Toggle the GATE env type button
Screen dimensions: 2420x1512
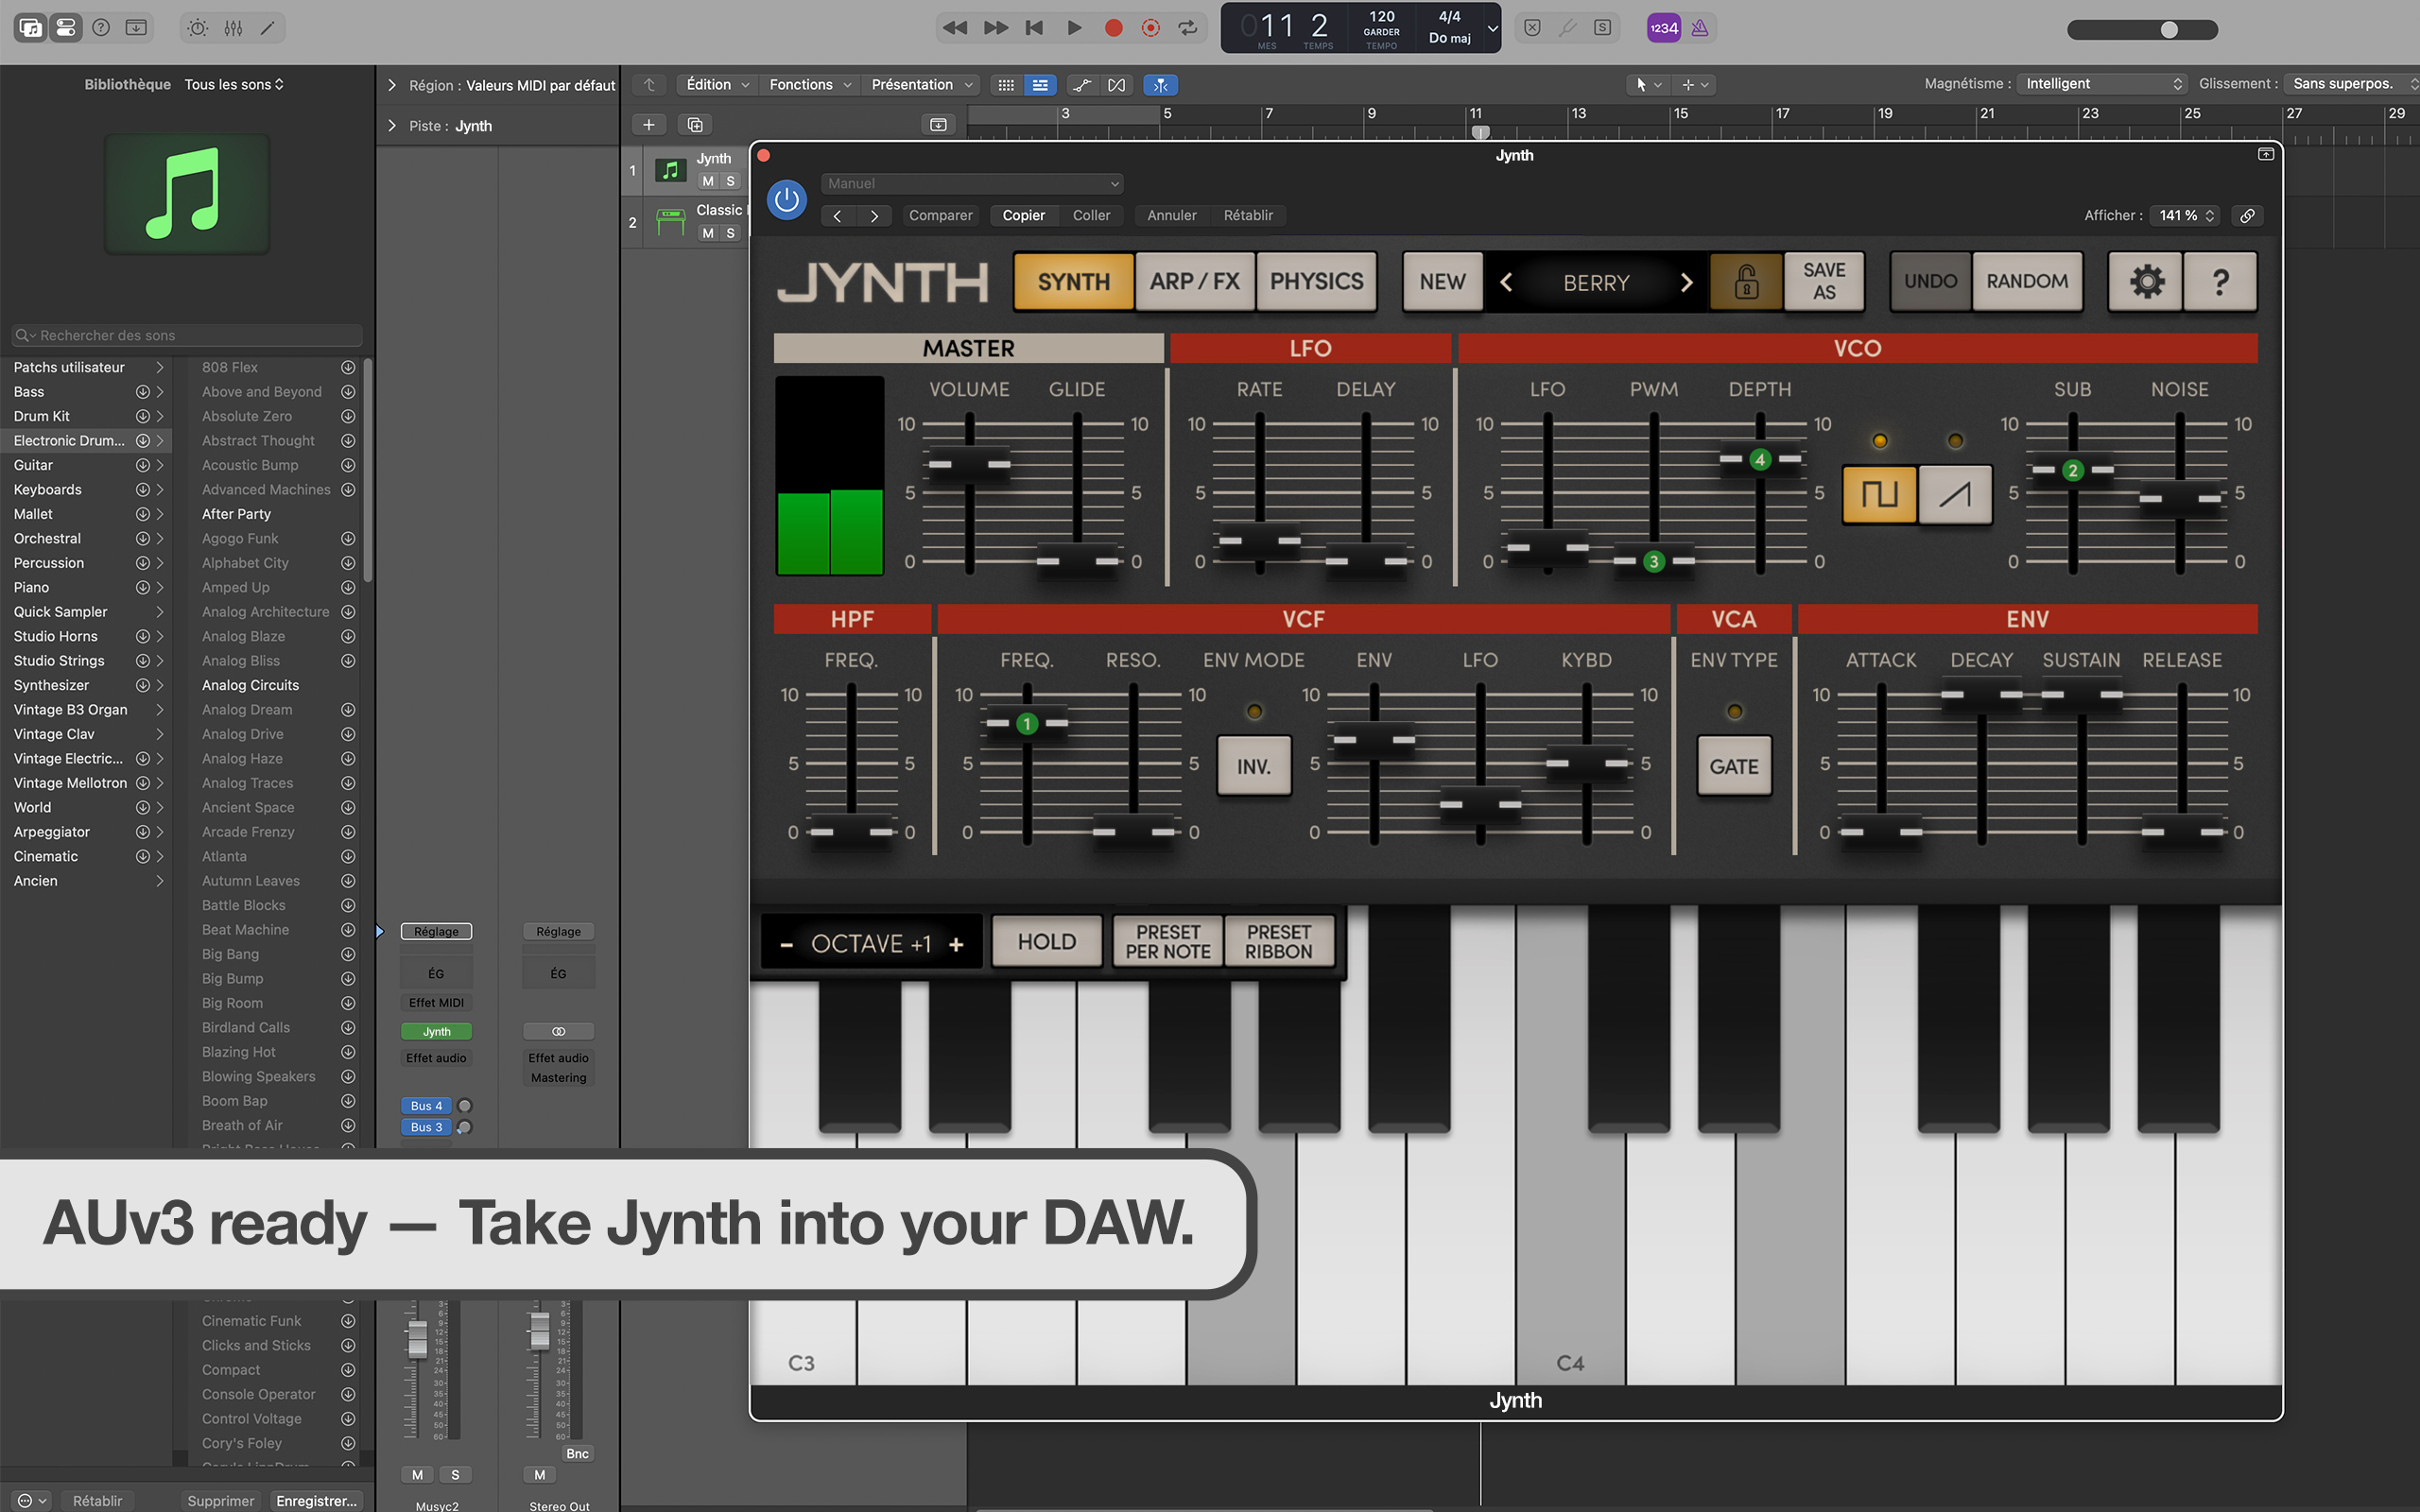[1734, 766]
